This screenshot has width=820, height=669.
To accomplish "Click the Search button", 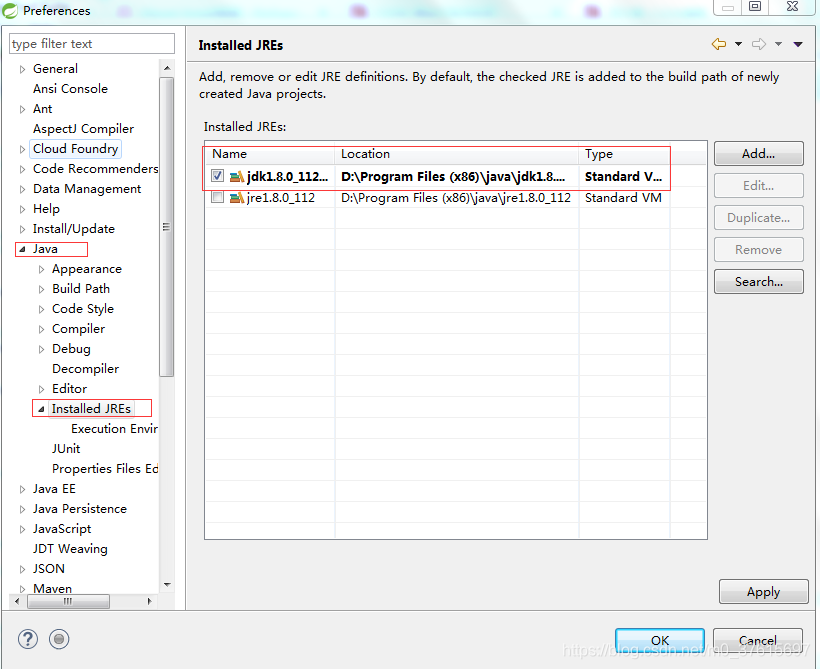I will [758, 281].
